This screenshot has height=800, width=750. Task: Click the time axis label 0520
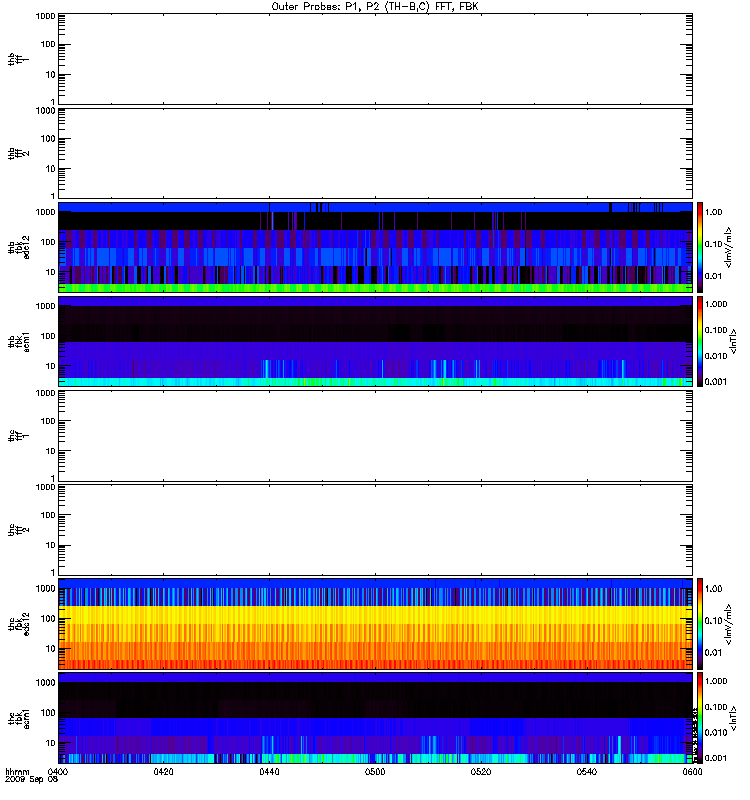(481, 772)
